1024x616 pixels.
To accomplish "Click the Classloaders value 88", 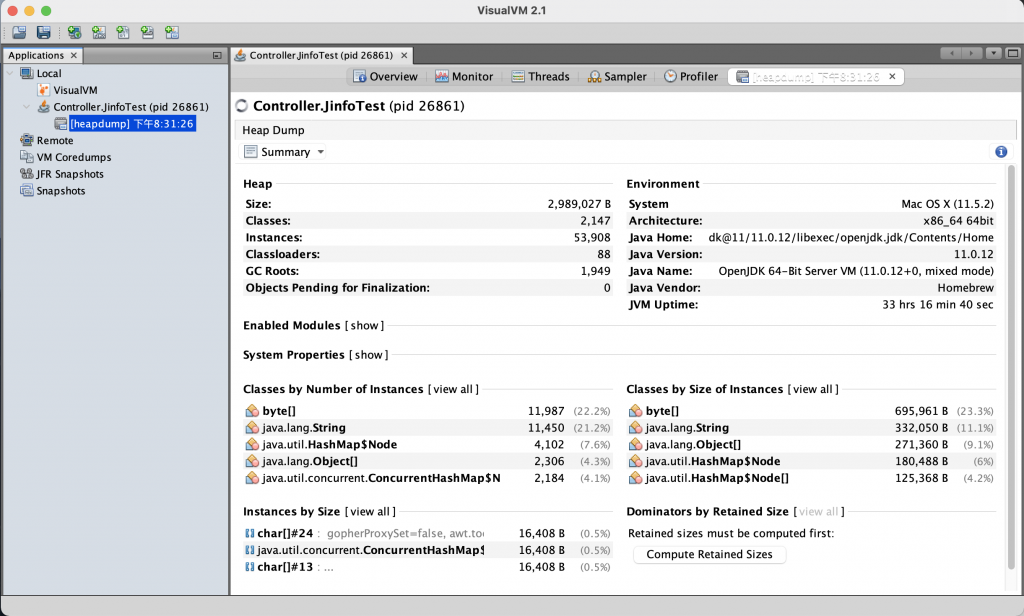I will [x=604, y=254].
